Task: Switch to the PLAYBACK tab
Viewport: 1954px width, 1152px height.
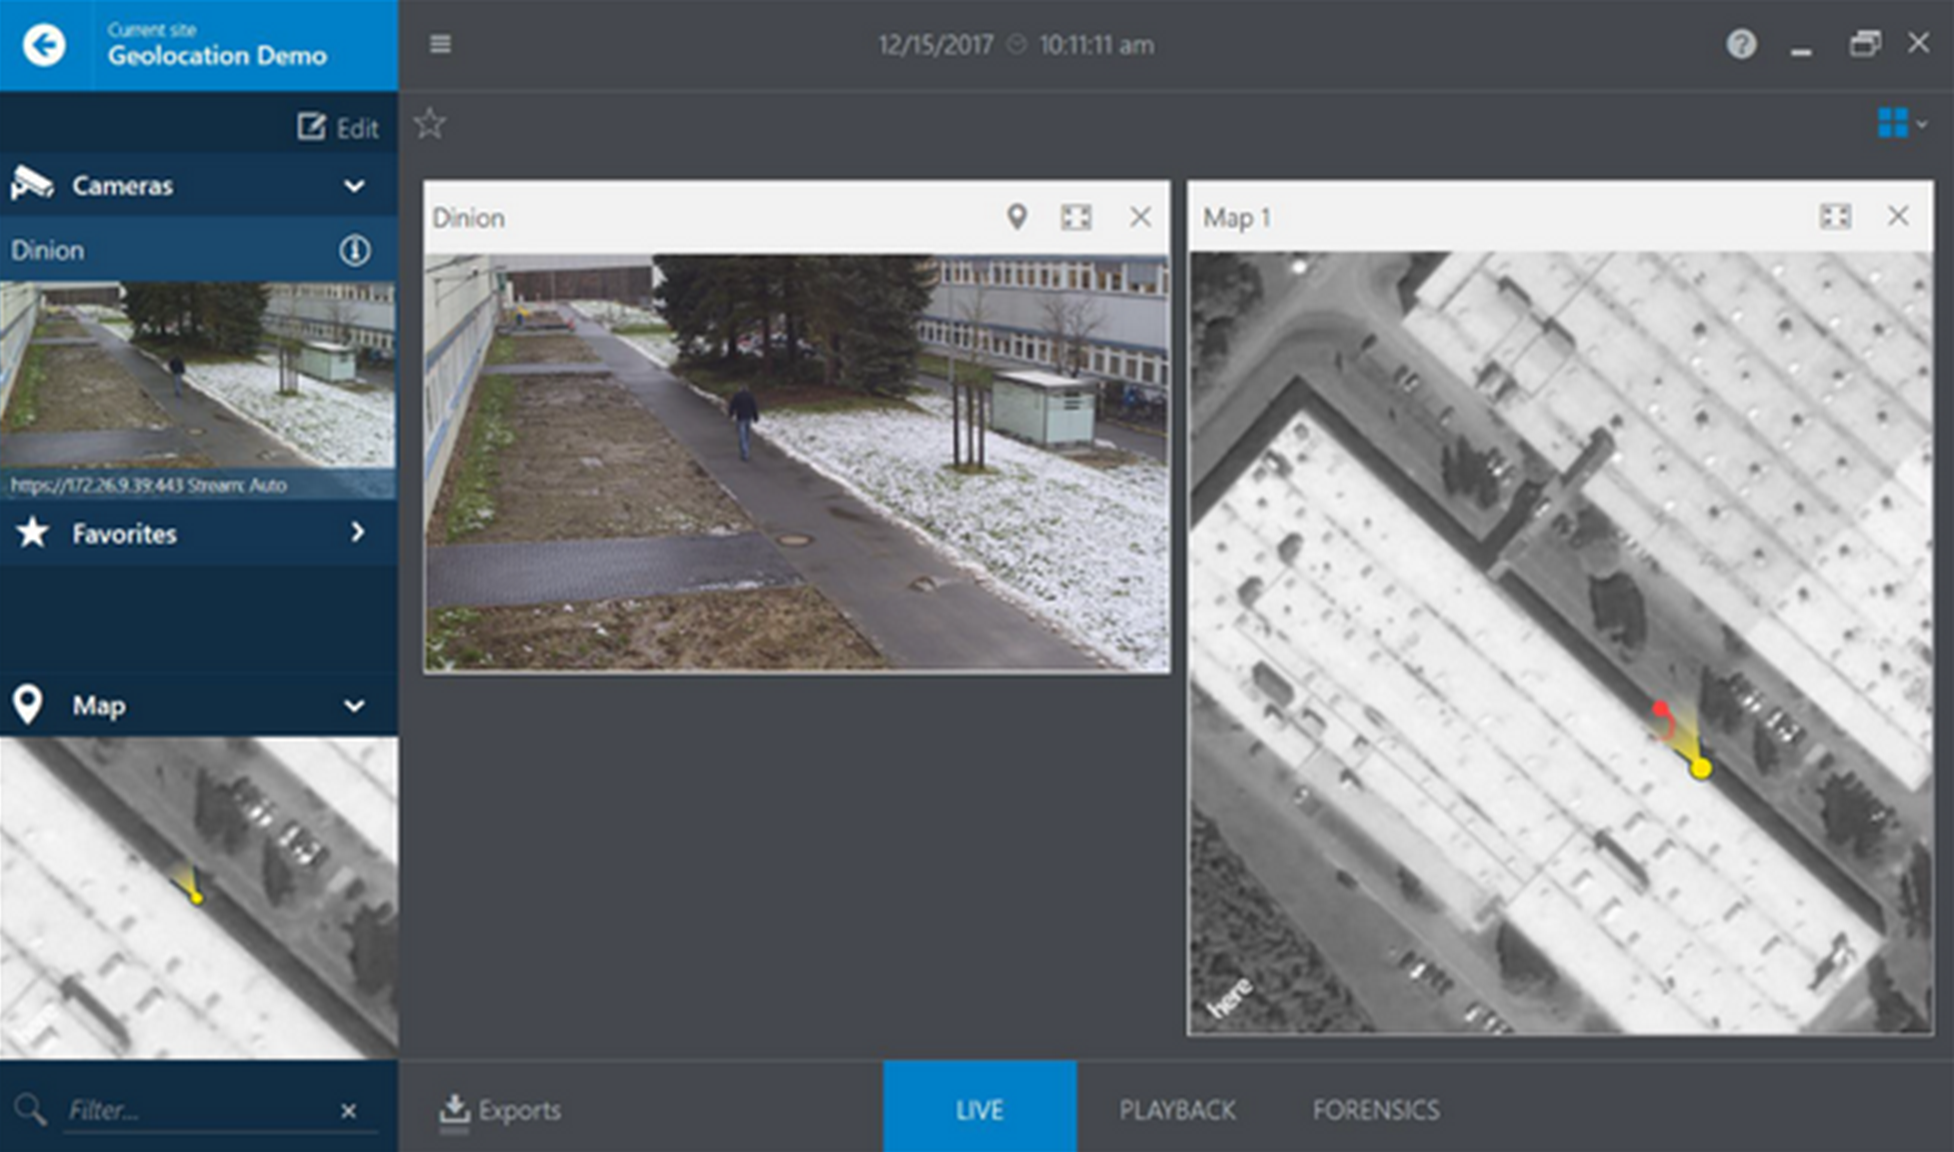Action: (1177, 1110)
